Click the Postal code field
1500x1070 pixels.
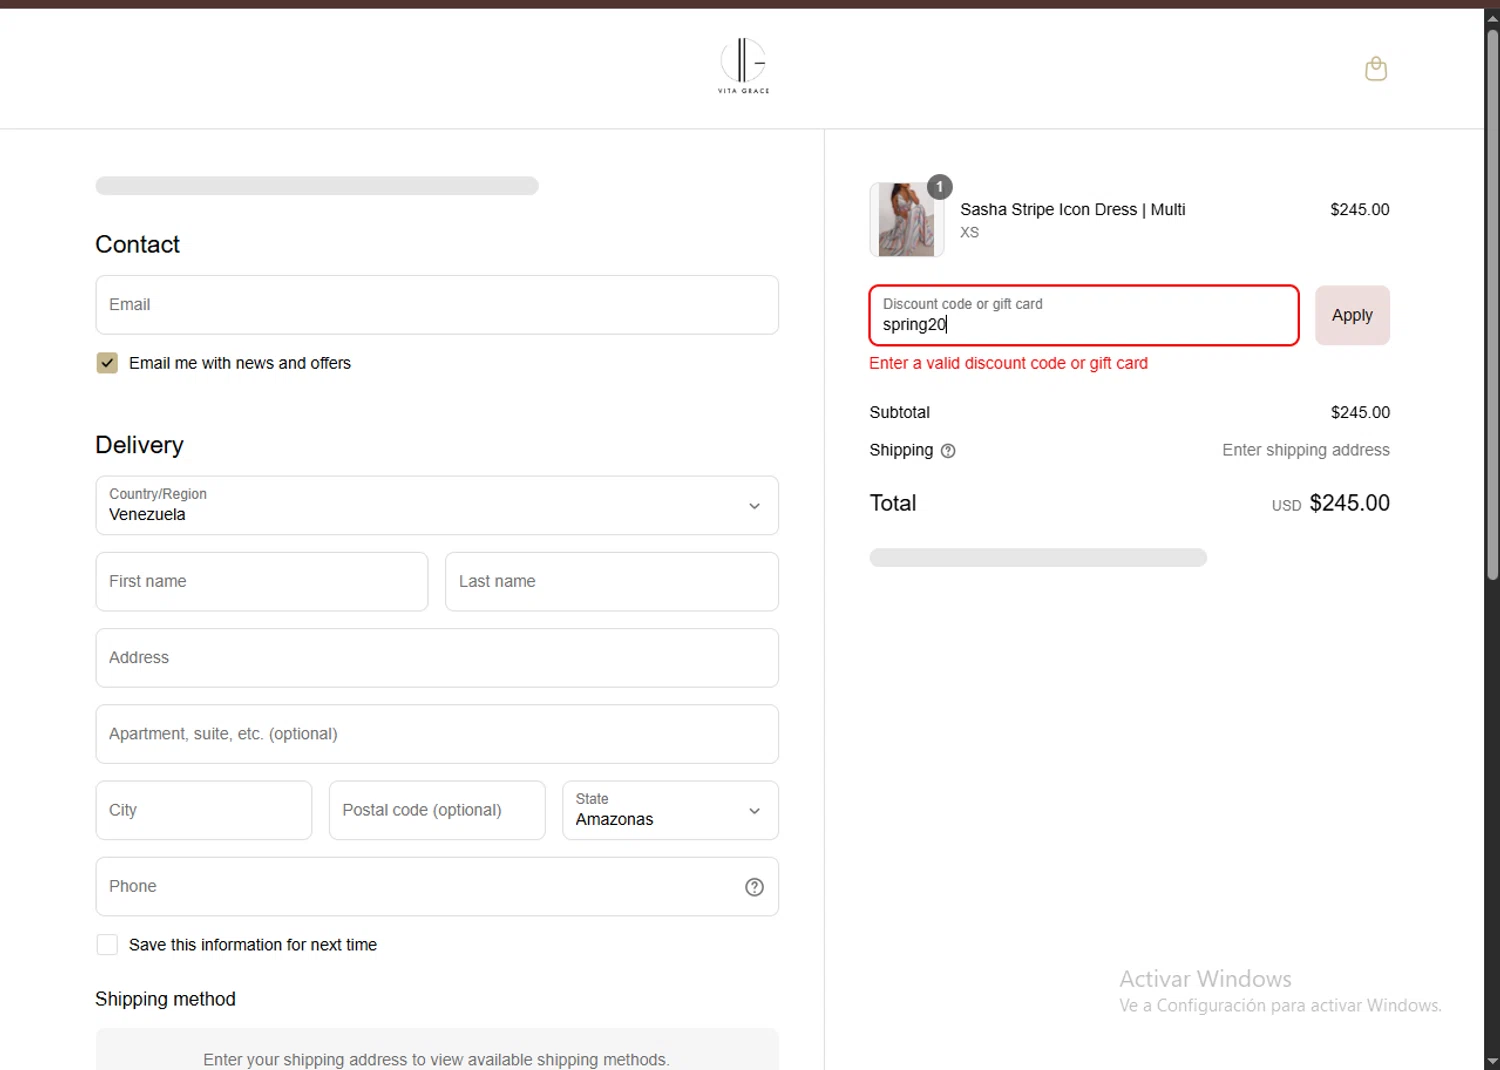click(x=437, y=810)
